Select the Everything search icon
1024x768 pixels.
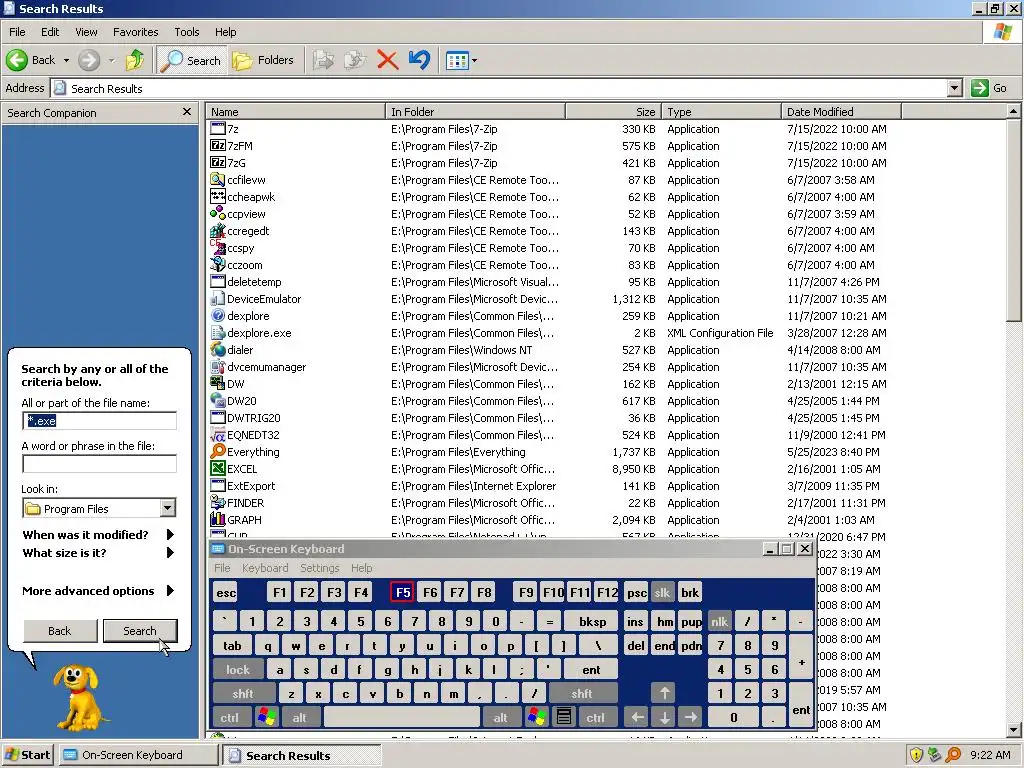pos(217,451)
